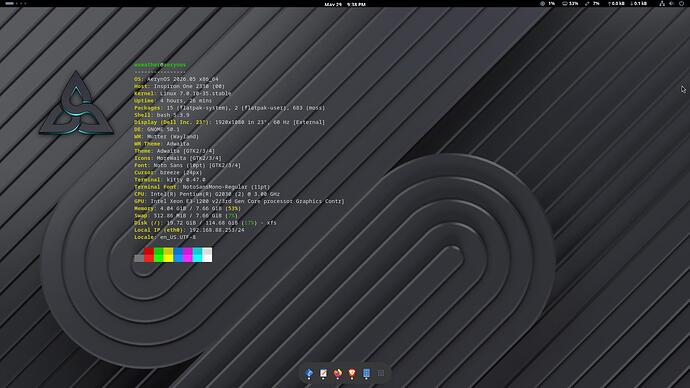The width and height of the screenshot is (690, 388).
Task: Open the blue document app in the dock
Action: (366, 373)
